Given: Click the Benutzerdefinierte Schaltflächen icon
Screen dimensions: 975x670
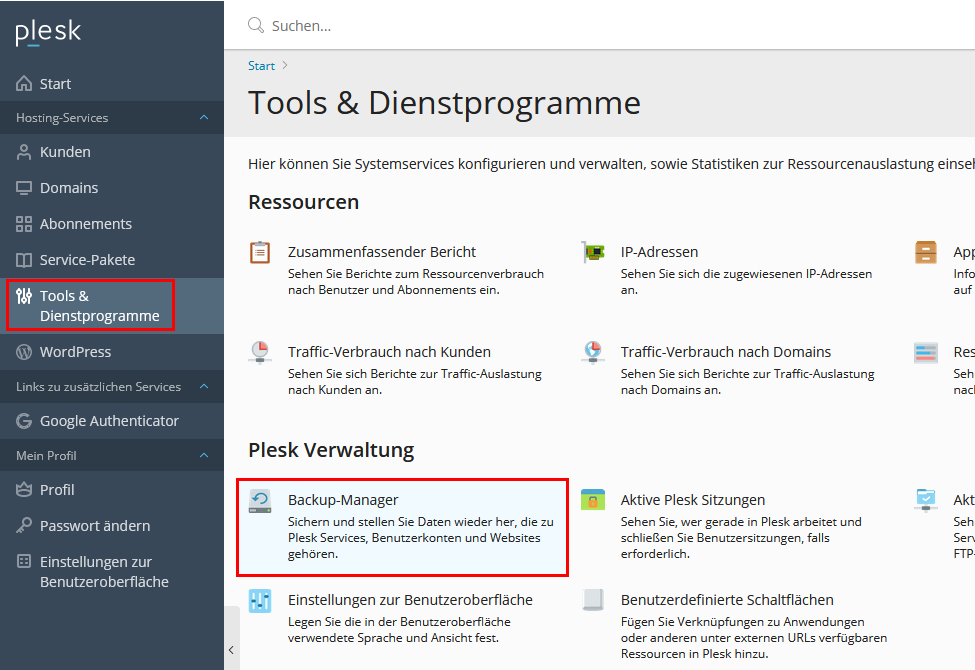Looking at the screenshot, I should (x=593, y=601).
